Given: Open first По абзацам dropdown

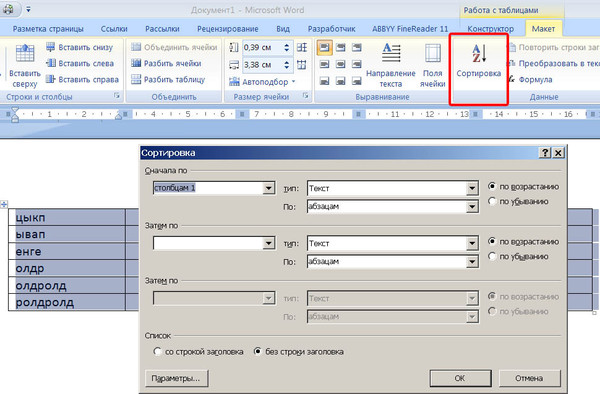Looking at the screenshot, I should [472, 207].
